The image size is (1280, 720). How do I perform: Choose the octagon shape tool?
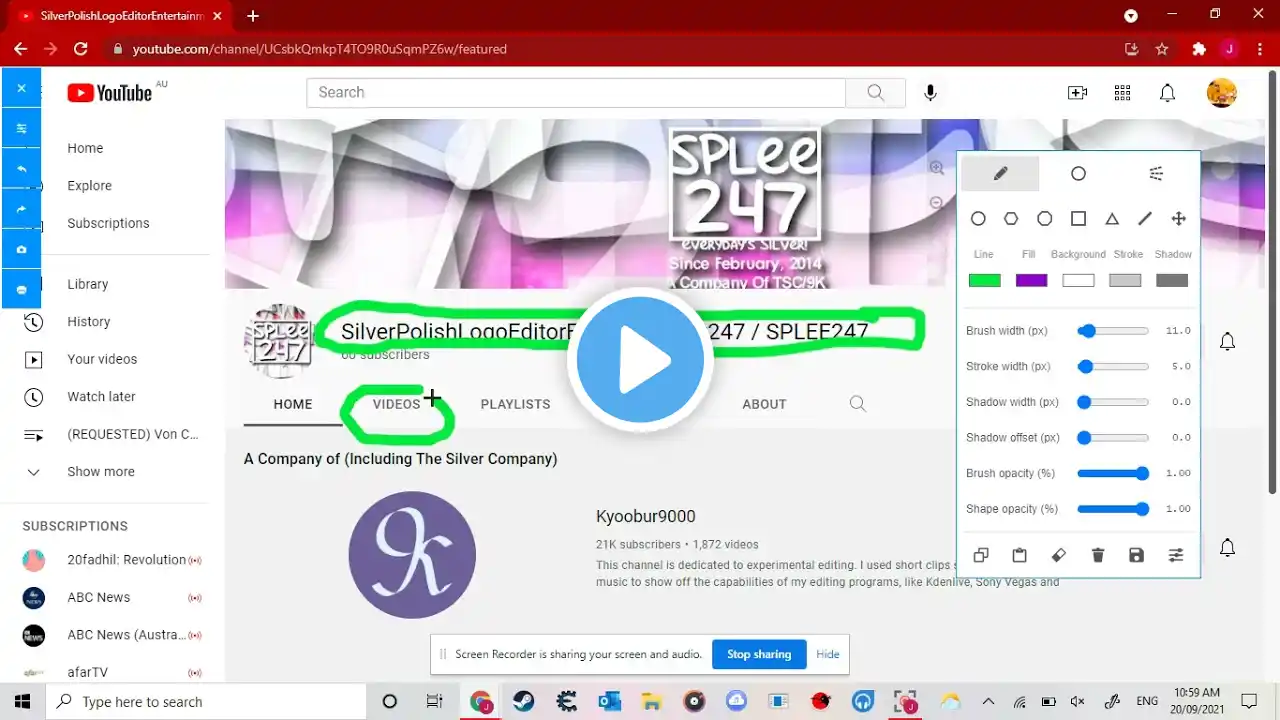click(1045, 218)
